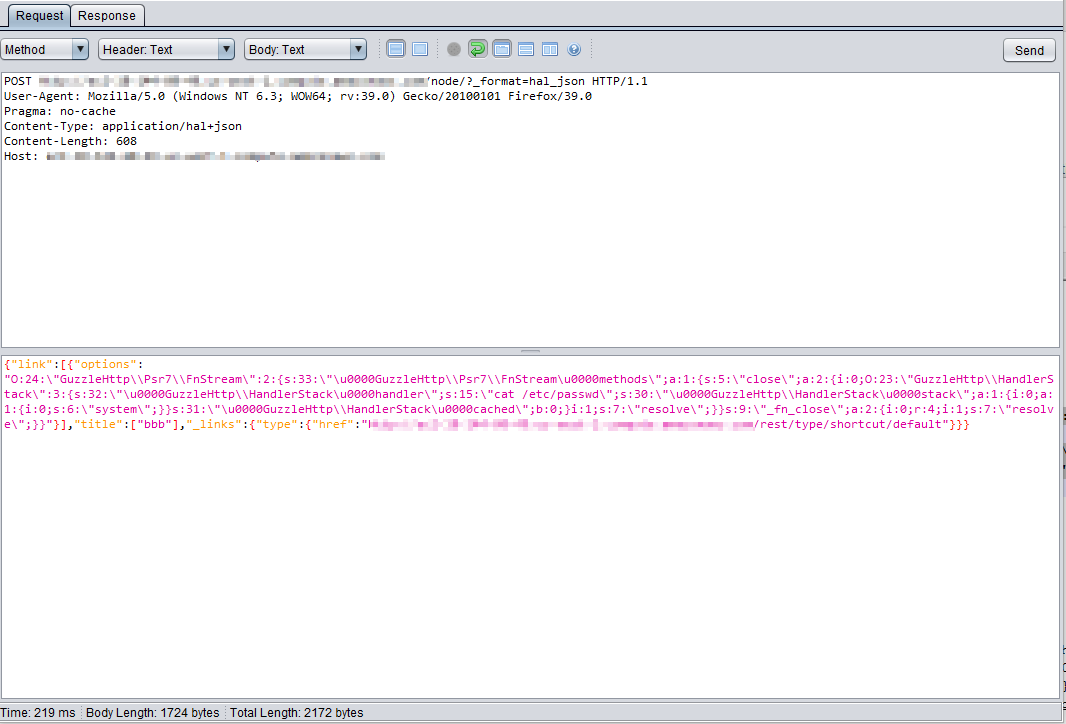Select the side-by-side columns layout icon
The height and width of the screenshot is (724, 1066).
550,49
